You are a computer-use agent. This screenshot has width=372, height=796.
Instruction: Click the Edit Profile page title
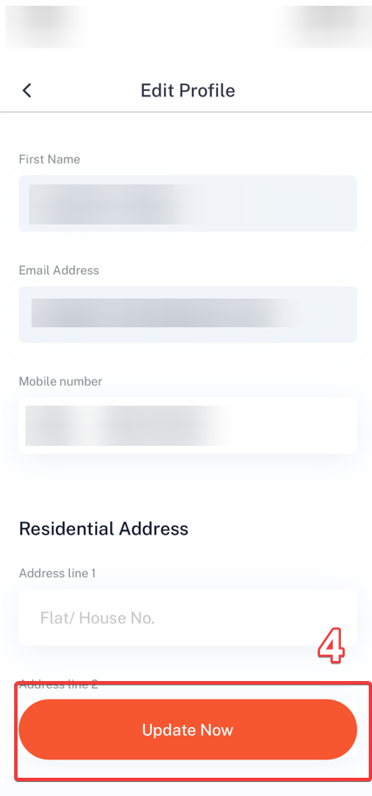coord(188,91)
